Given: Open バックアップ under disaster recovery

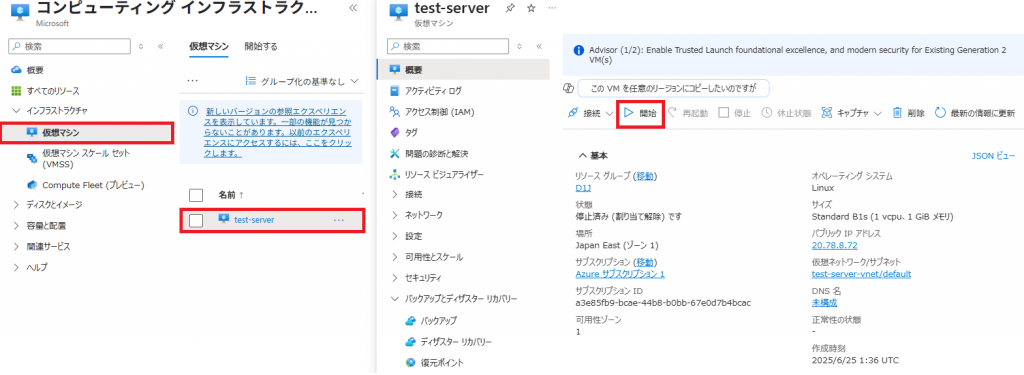Looking at the screenshot, I should coord(439,321).
